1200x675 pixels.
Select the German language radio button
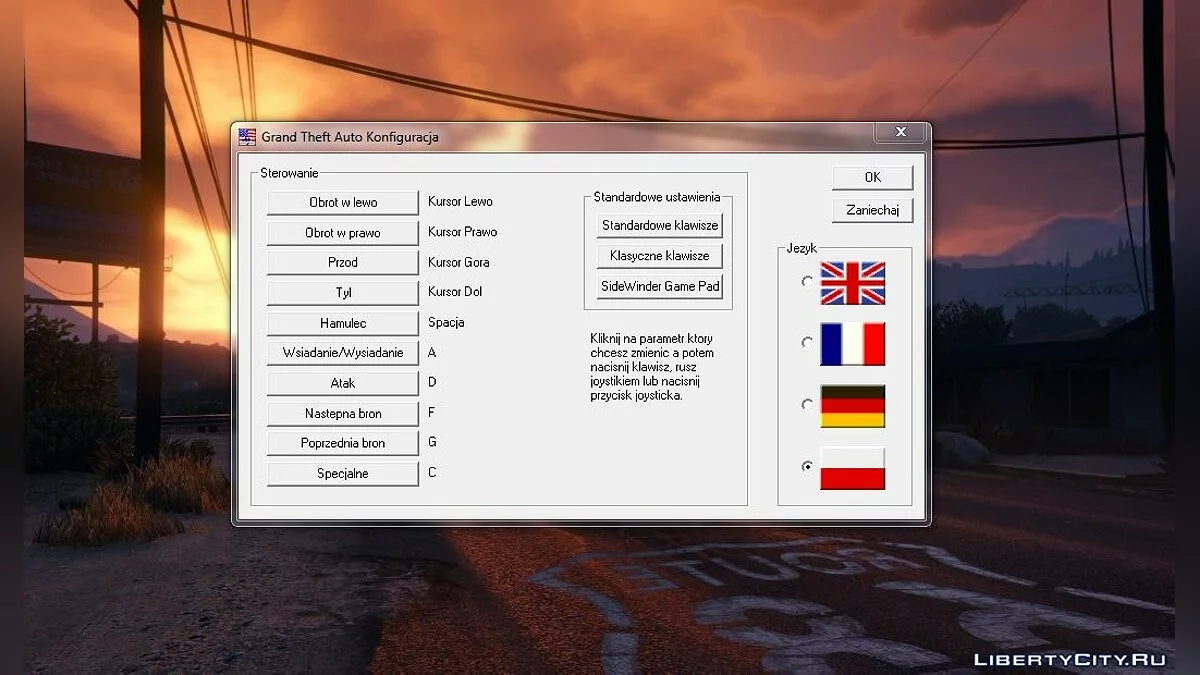point(807,405)
